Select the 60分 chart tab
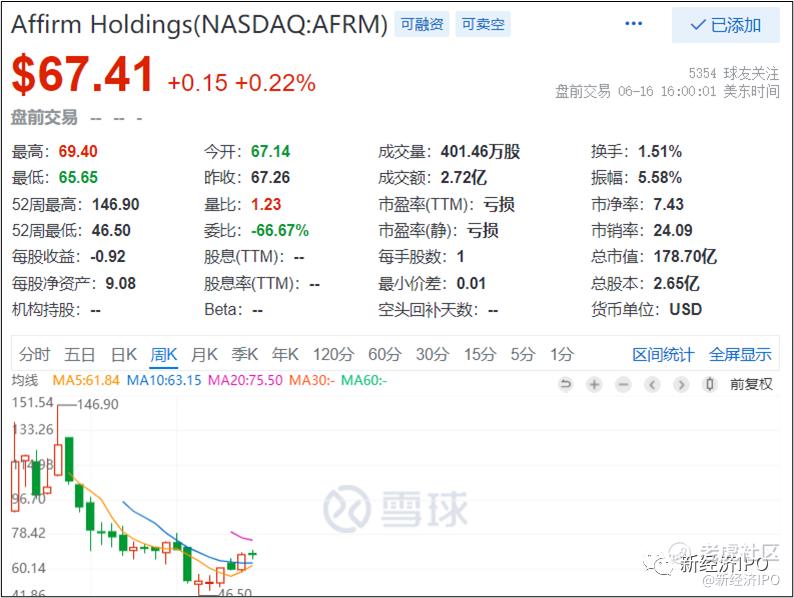794x598 pixels. coord(385,354)
